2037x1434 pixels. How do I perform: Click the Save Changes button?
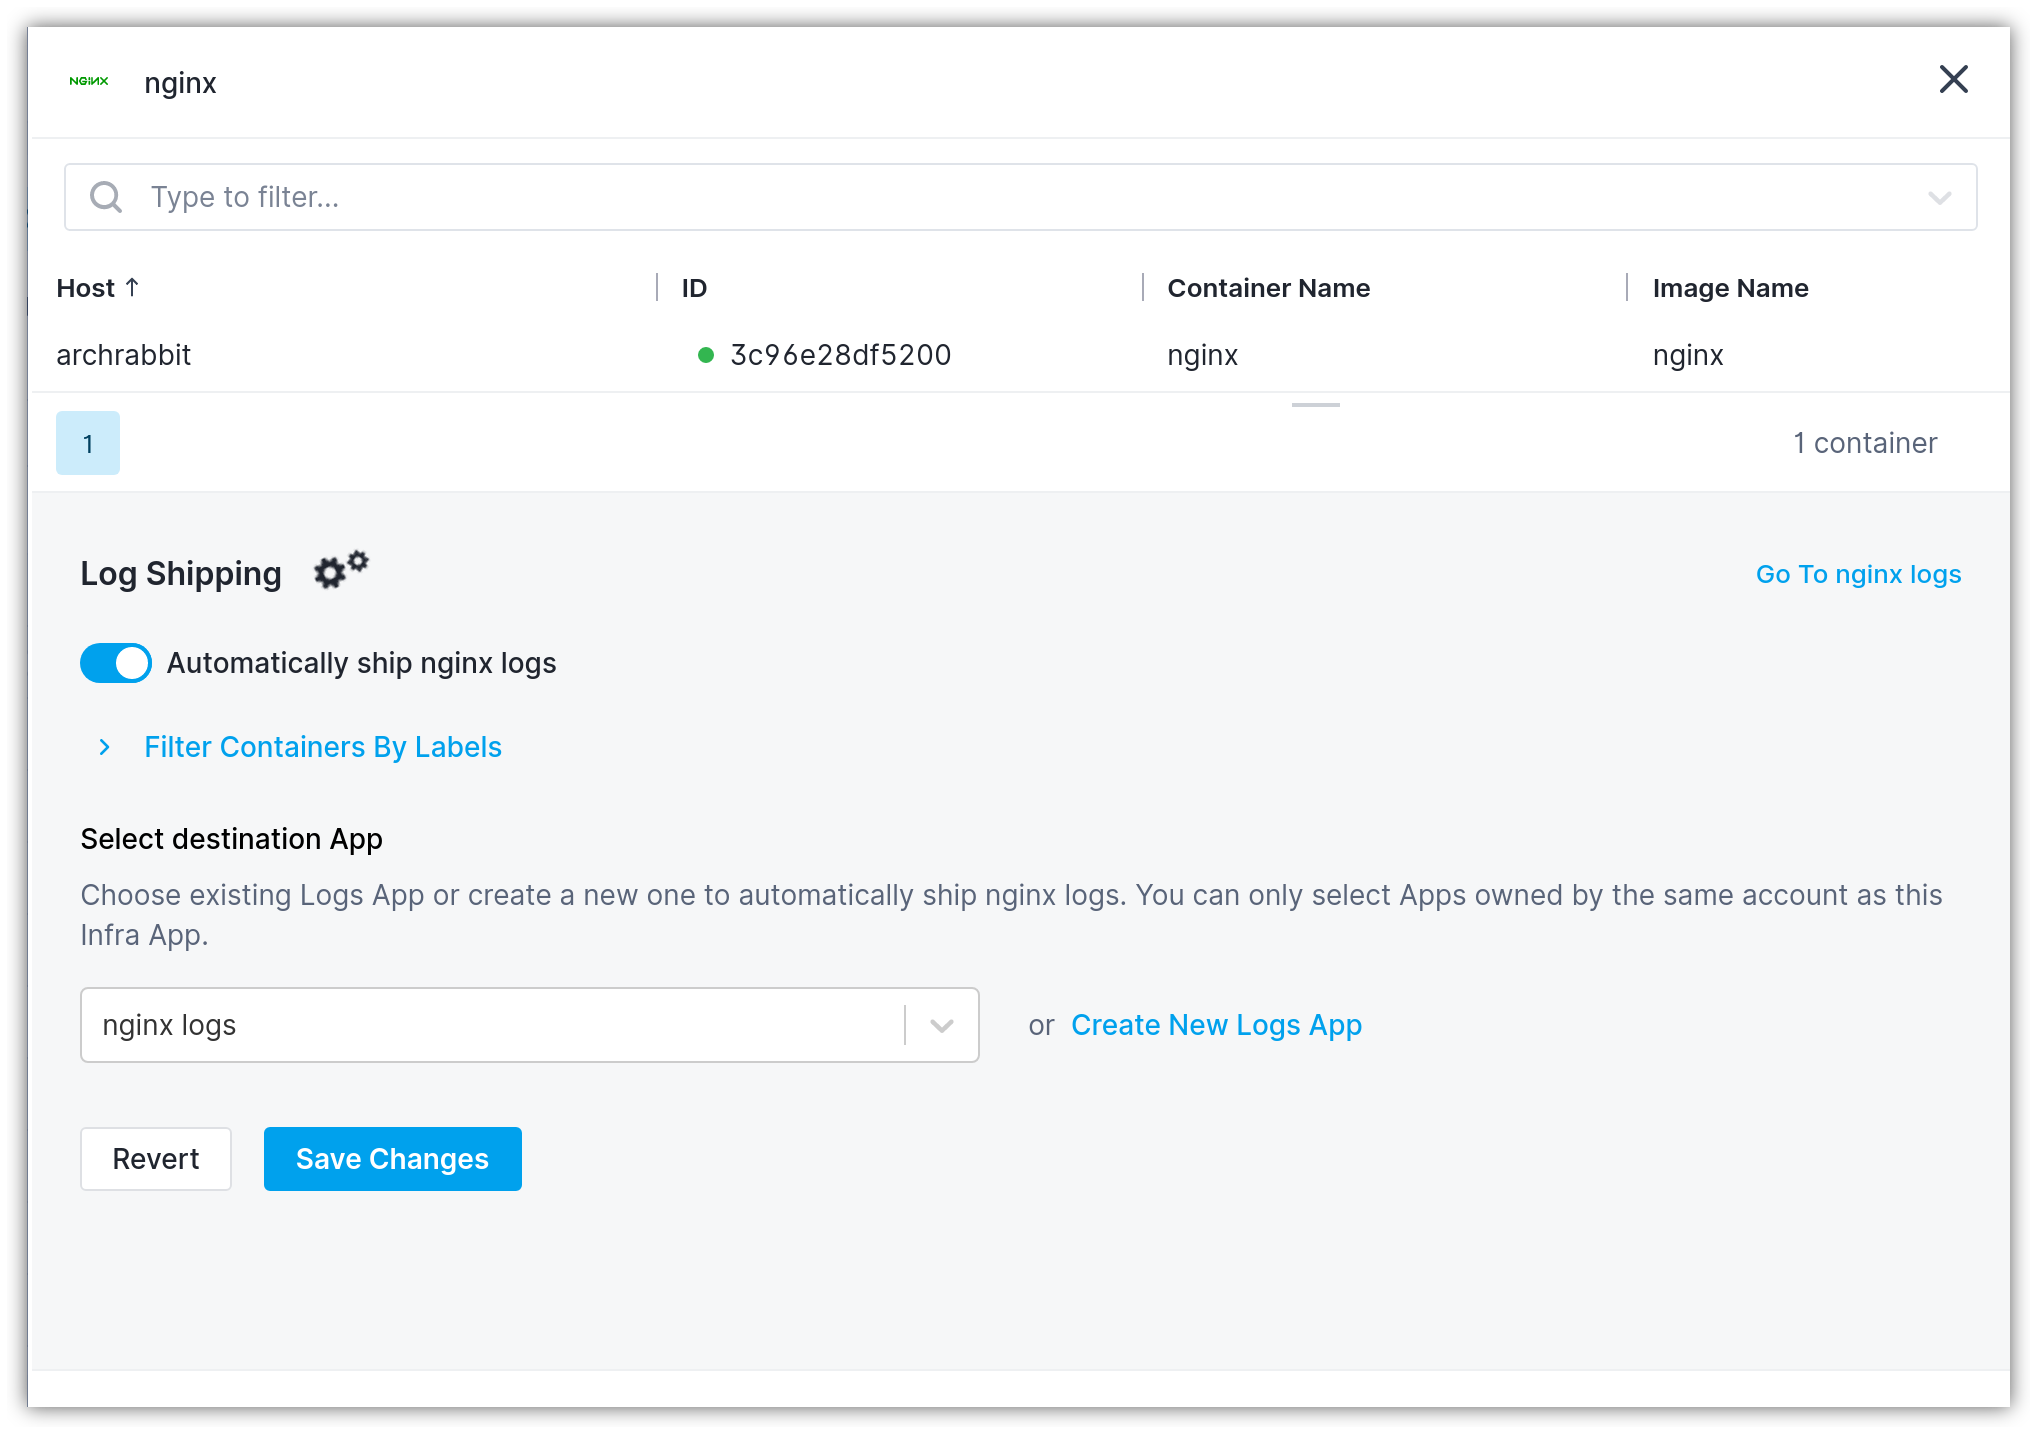coord(393,1158)
